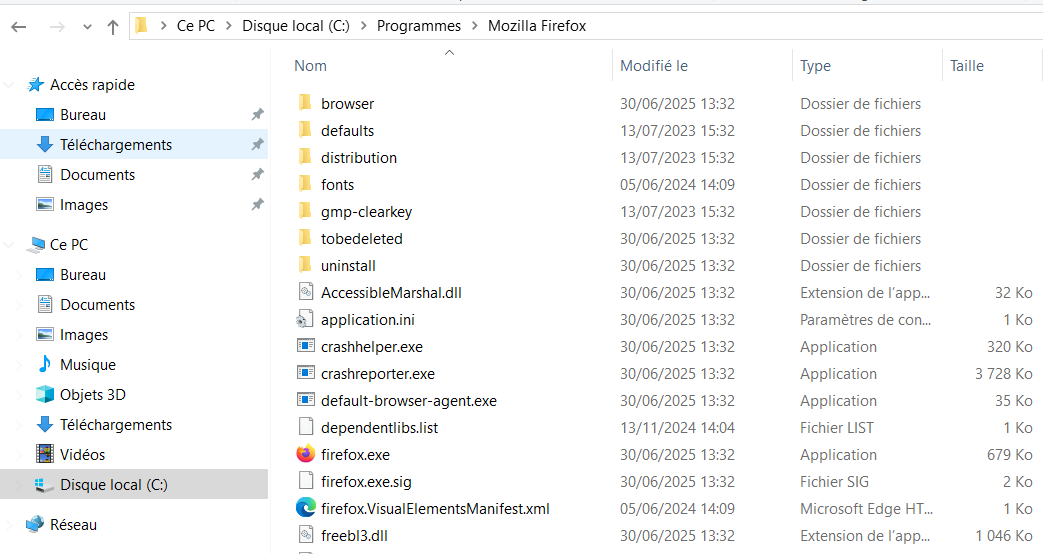Open Réseau network icon
1043x554 pixels.
pyautogui.click(x=35, y=525)
